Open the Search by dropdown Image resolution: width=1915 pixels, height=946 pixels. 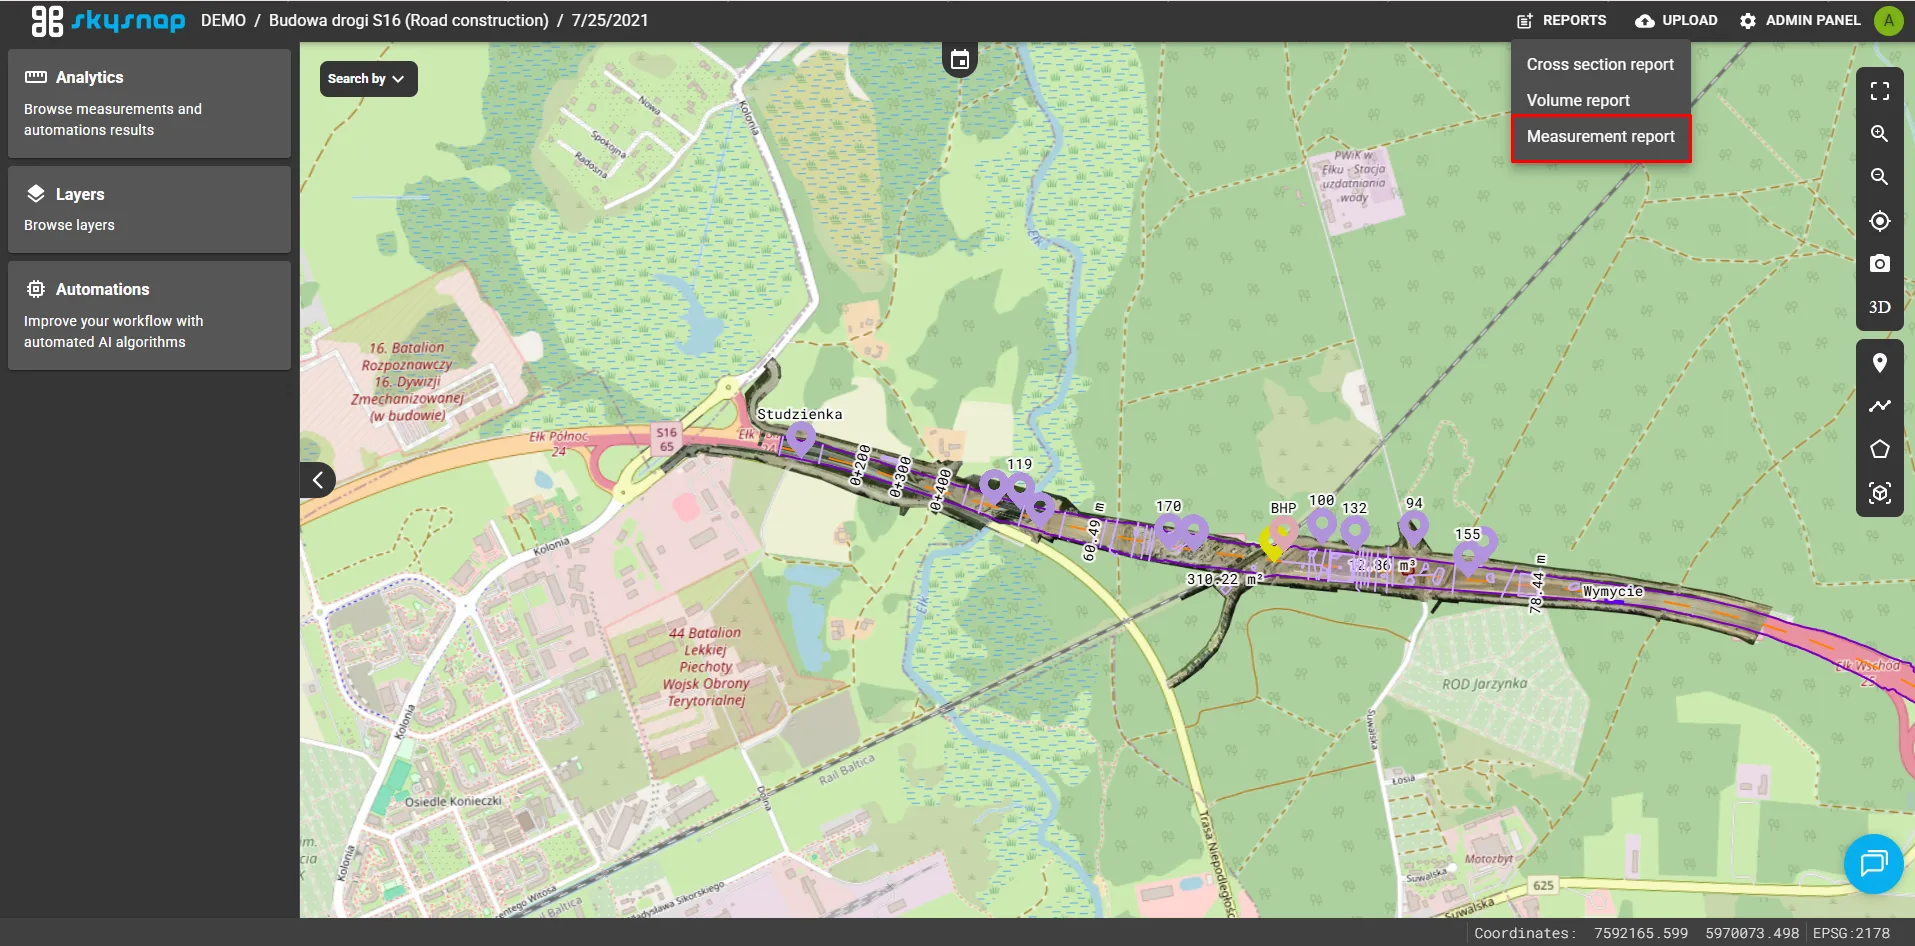point(368,79)
